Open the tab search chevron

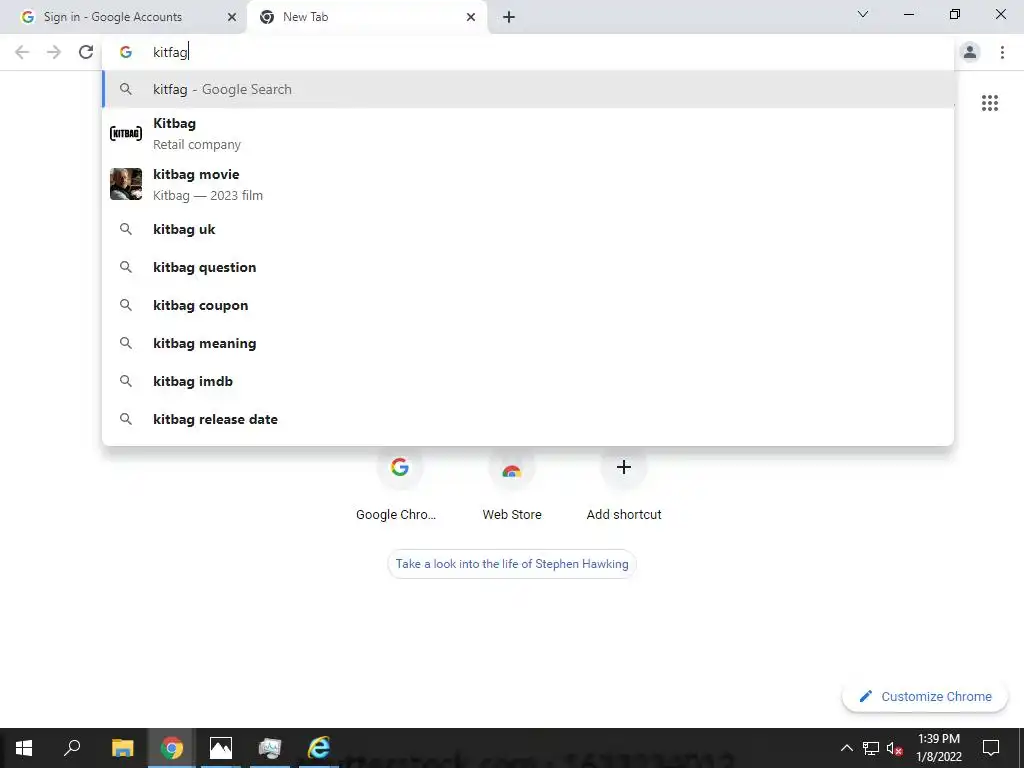pyautogui.click(x=863, y=14)
